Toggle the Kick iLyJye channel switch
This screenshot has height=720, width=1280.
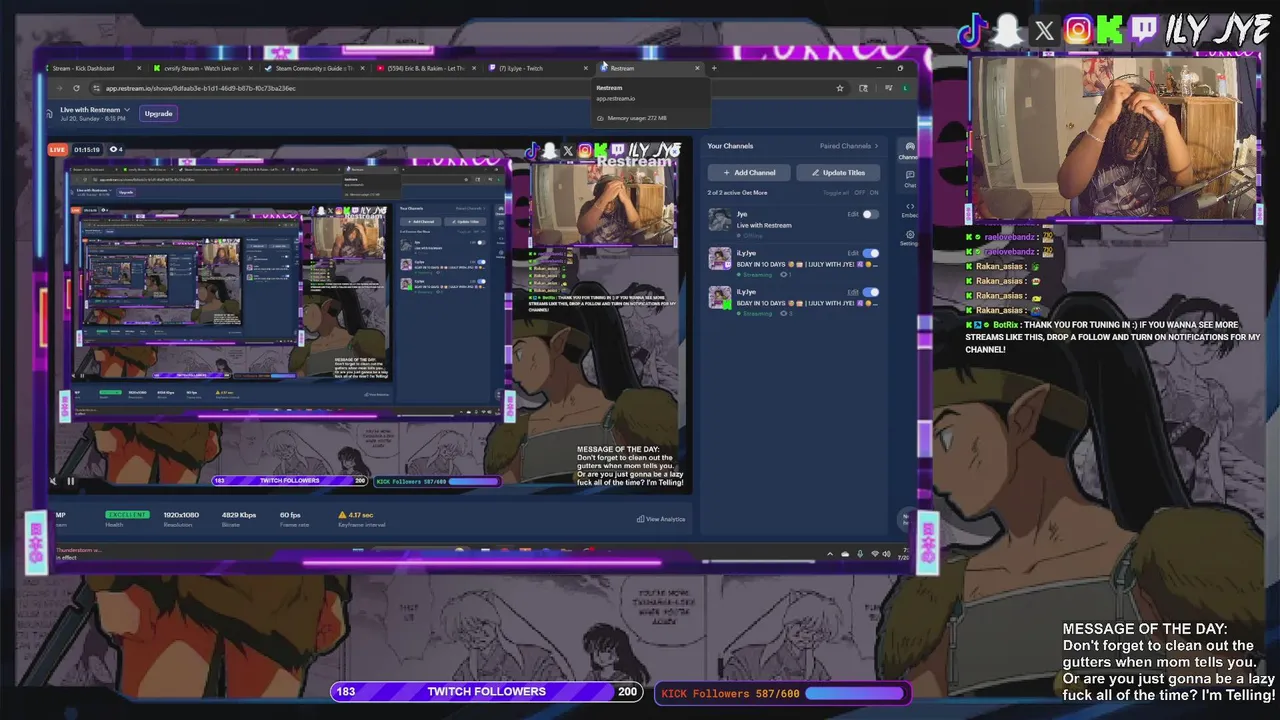(x=870, y=292)
